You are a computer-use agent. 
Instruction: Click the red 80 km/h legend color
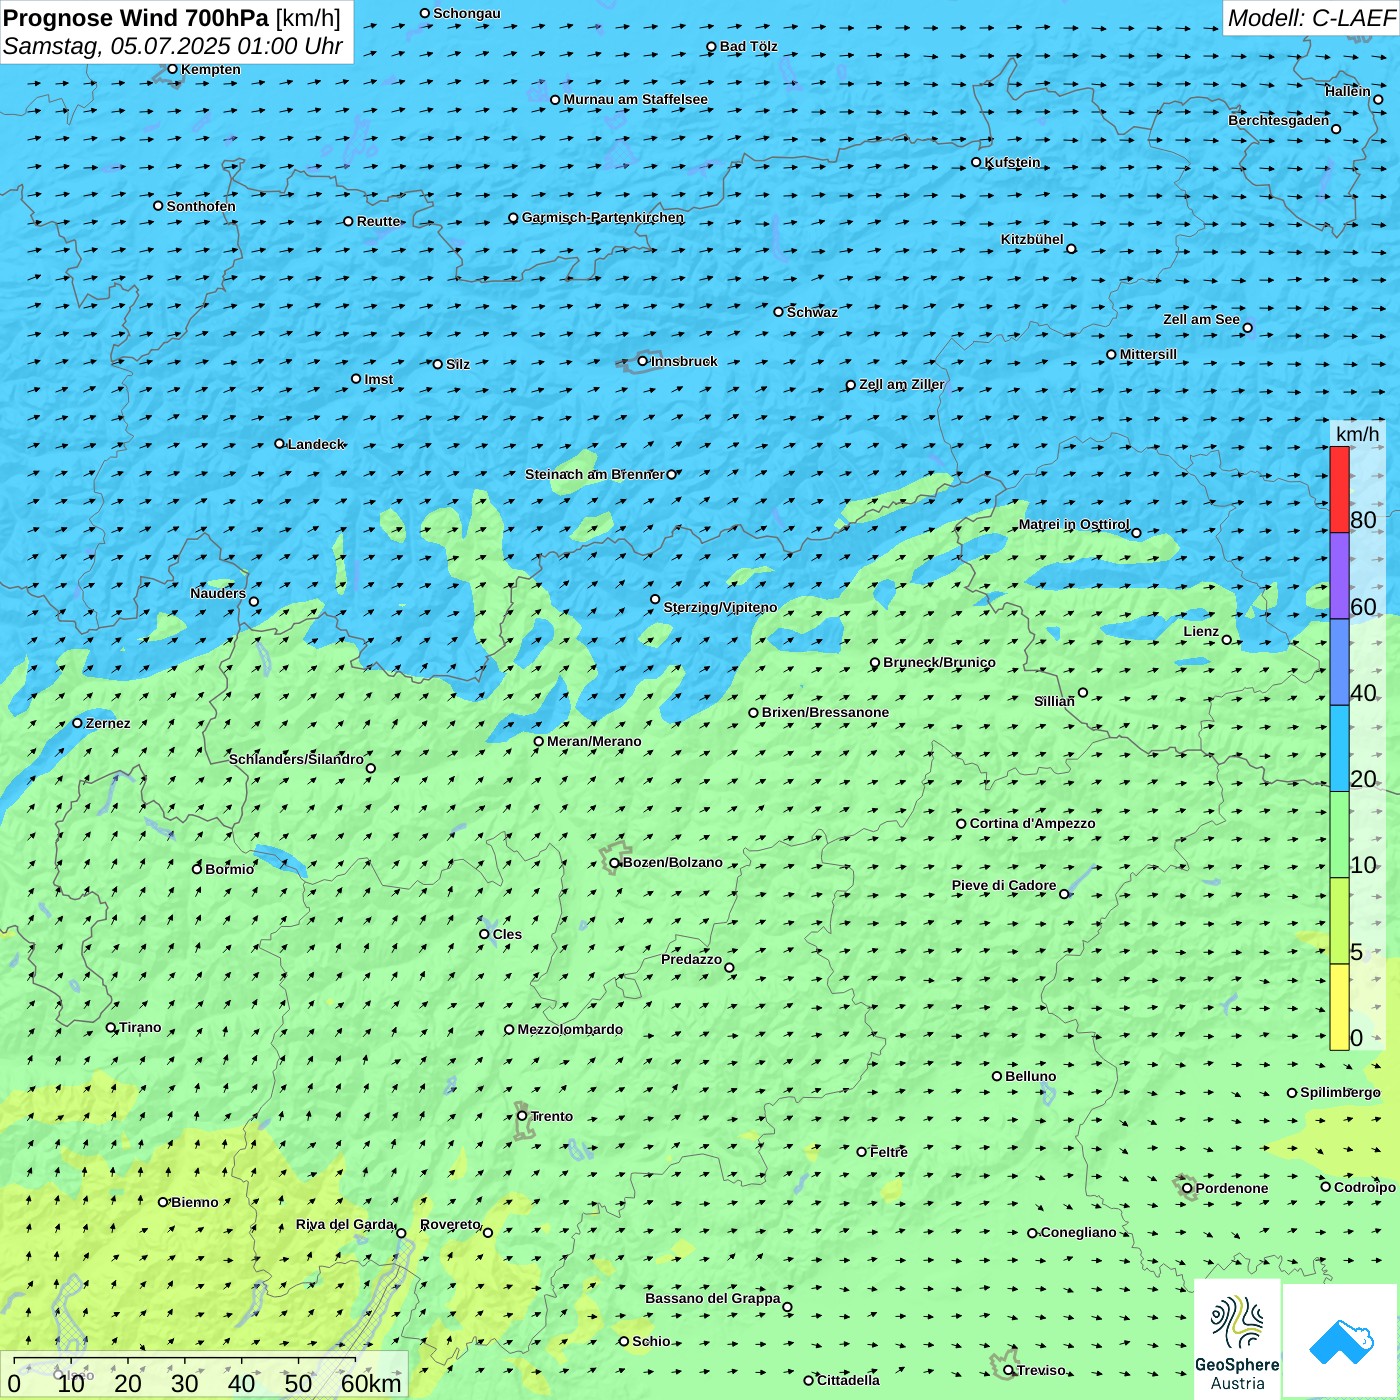click(x=1339, y=489)
